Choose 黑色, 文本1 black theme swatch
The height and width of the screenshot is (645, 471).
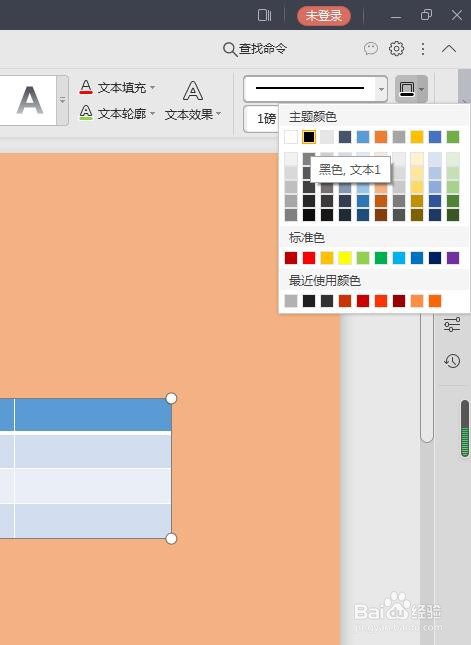point(309,137)
